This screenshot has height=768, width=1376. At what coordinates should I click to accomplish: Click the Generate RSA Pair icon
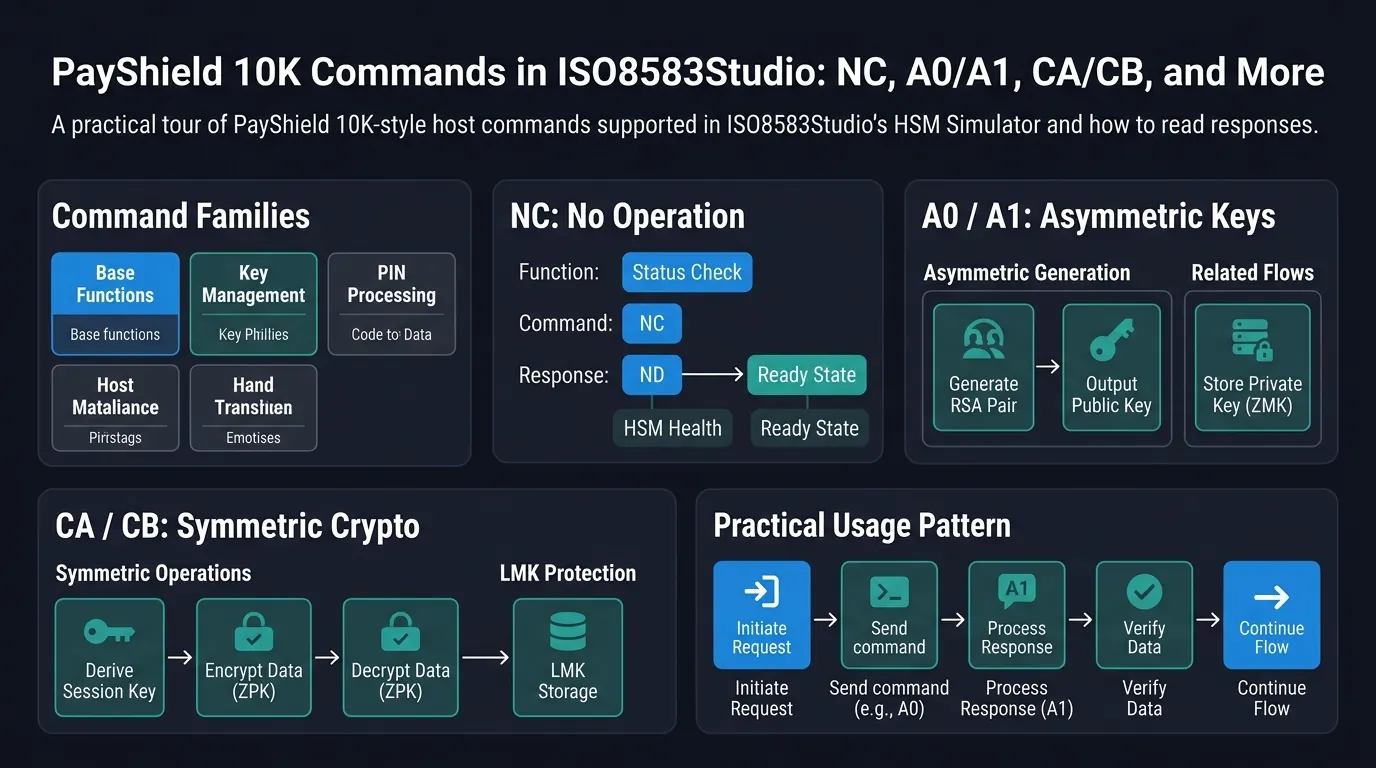click(x=983, y=341)
